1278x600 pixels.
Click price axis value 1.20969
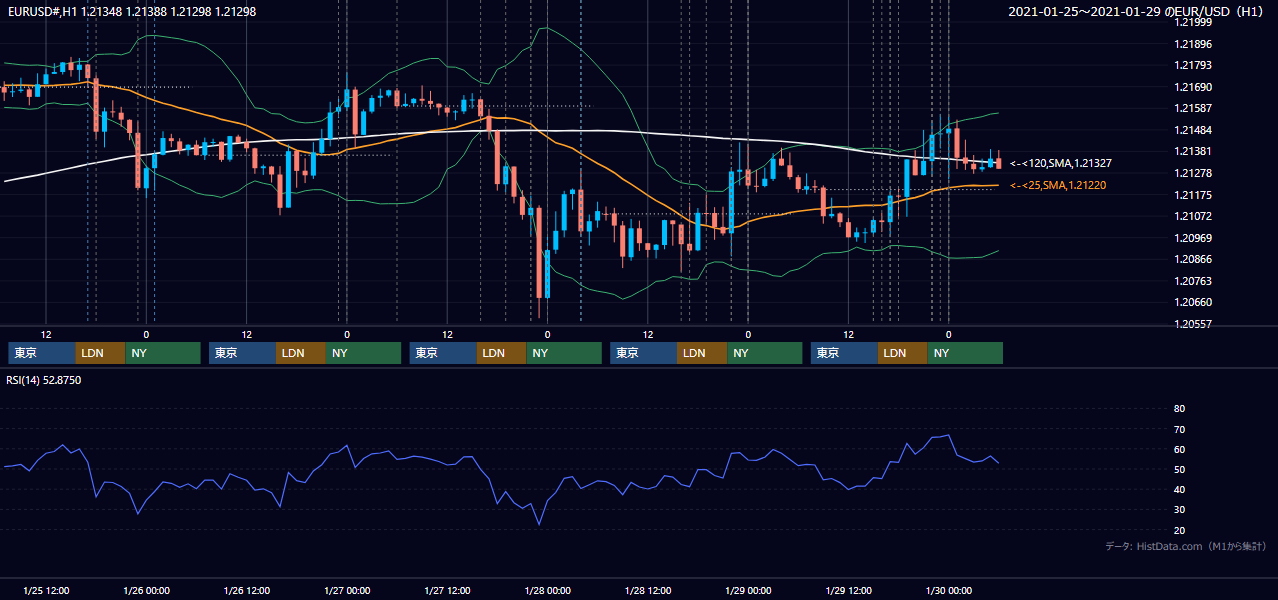pos(1194,238)
